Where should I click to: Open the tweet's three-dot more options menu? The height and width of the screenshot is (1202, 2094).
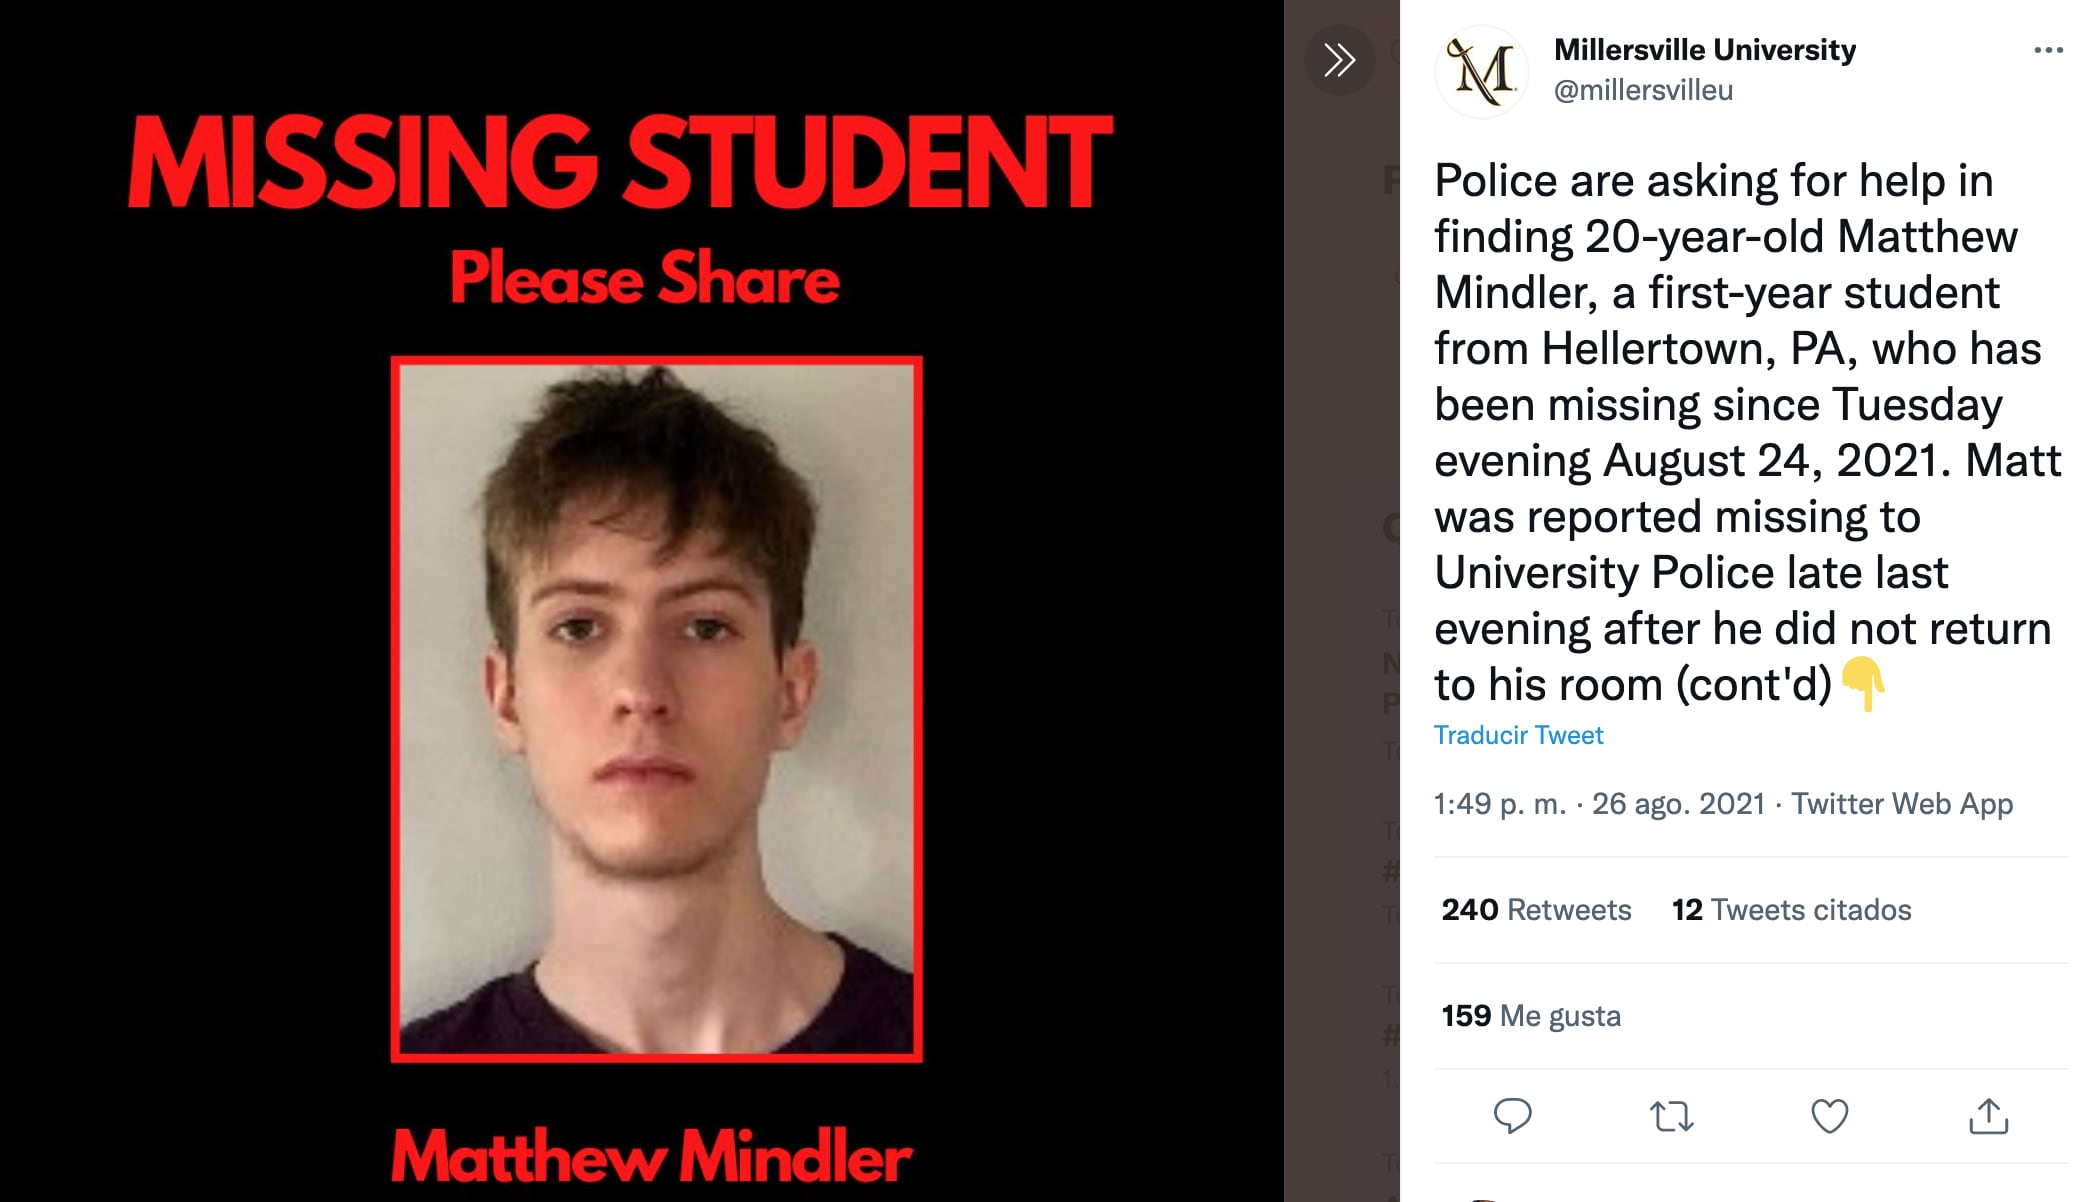point(2048,50)
